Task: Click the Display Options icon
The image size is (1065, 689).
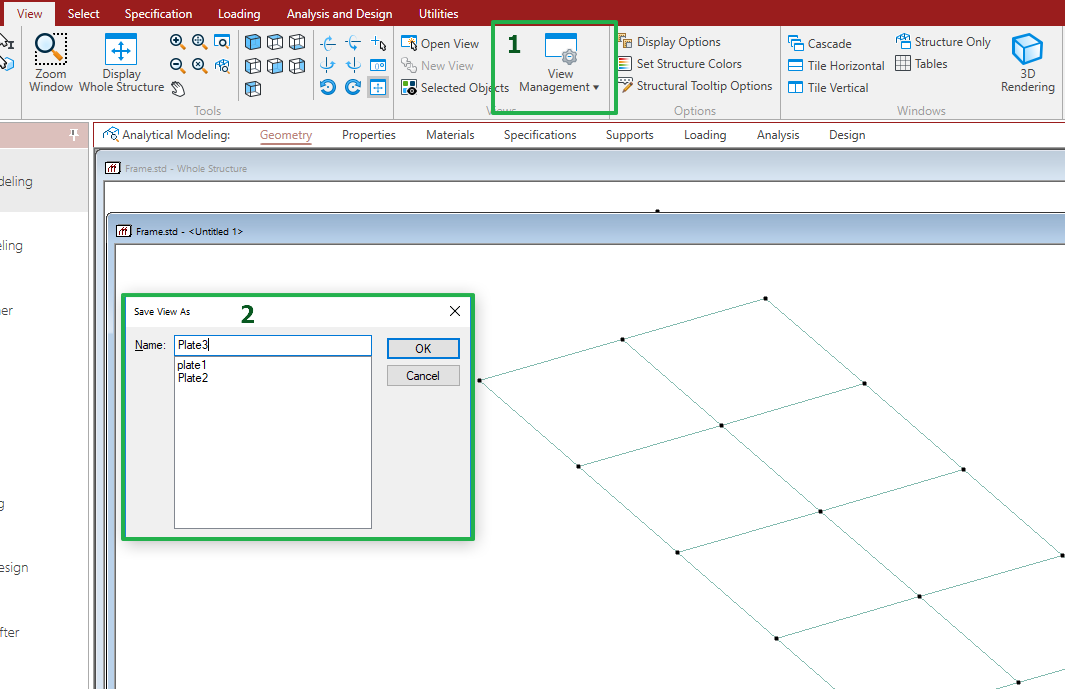Action: click(625, 42)
